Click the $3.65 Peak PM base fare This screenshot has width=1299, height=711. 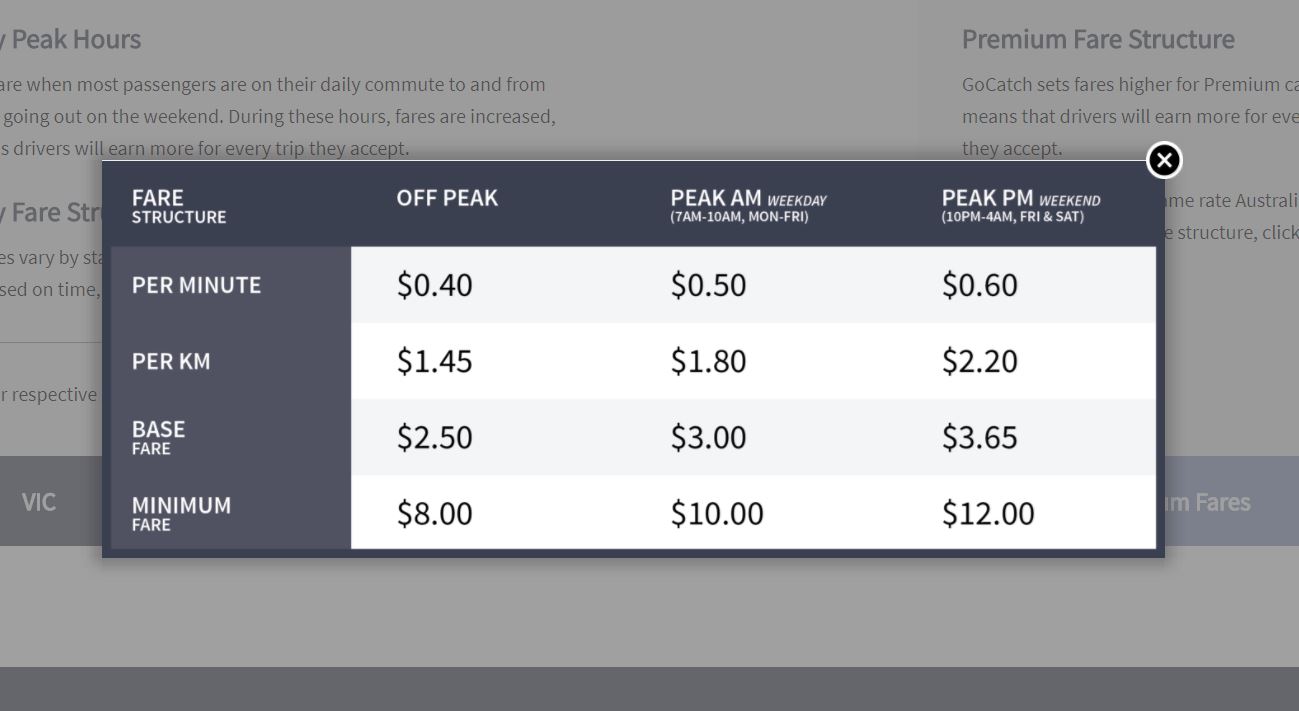(979, 437)
